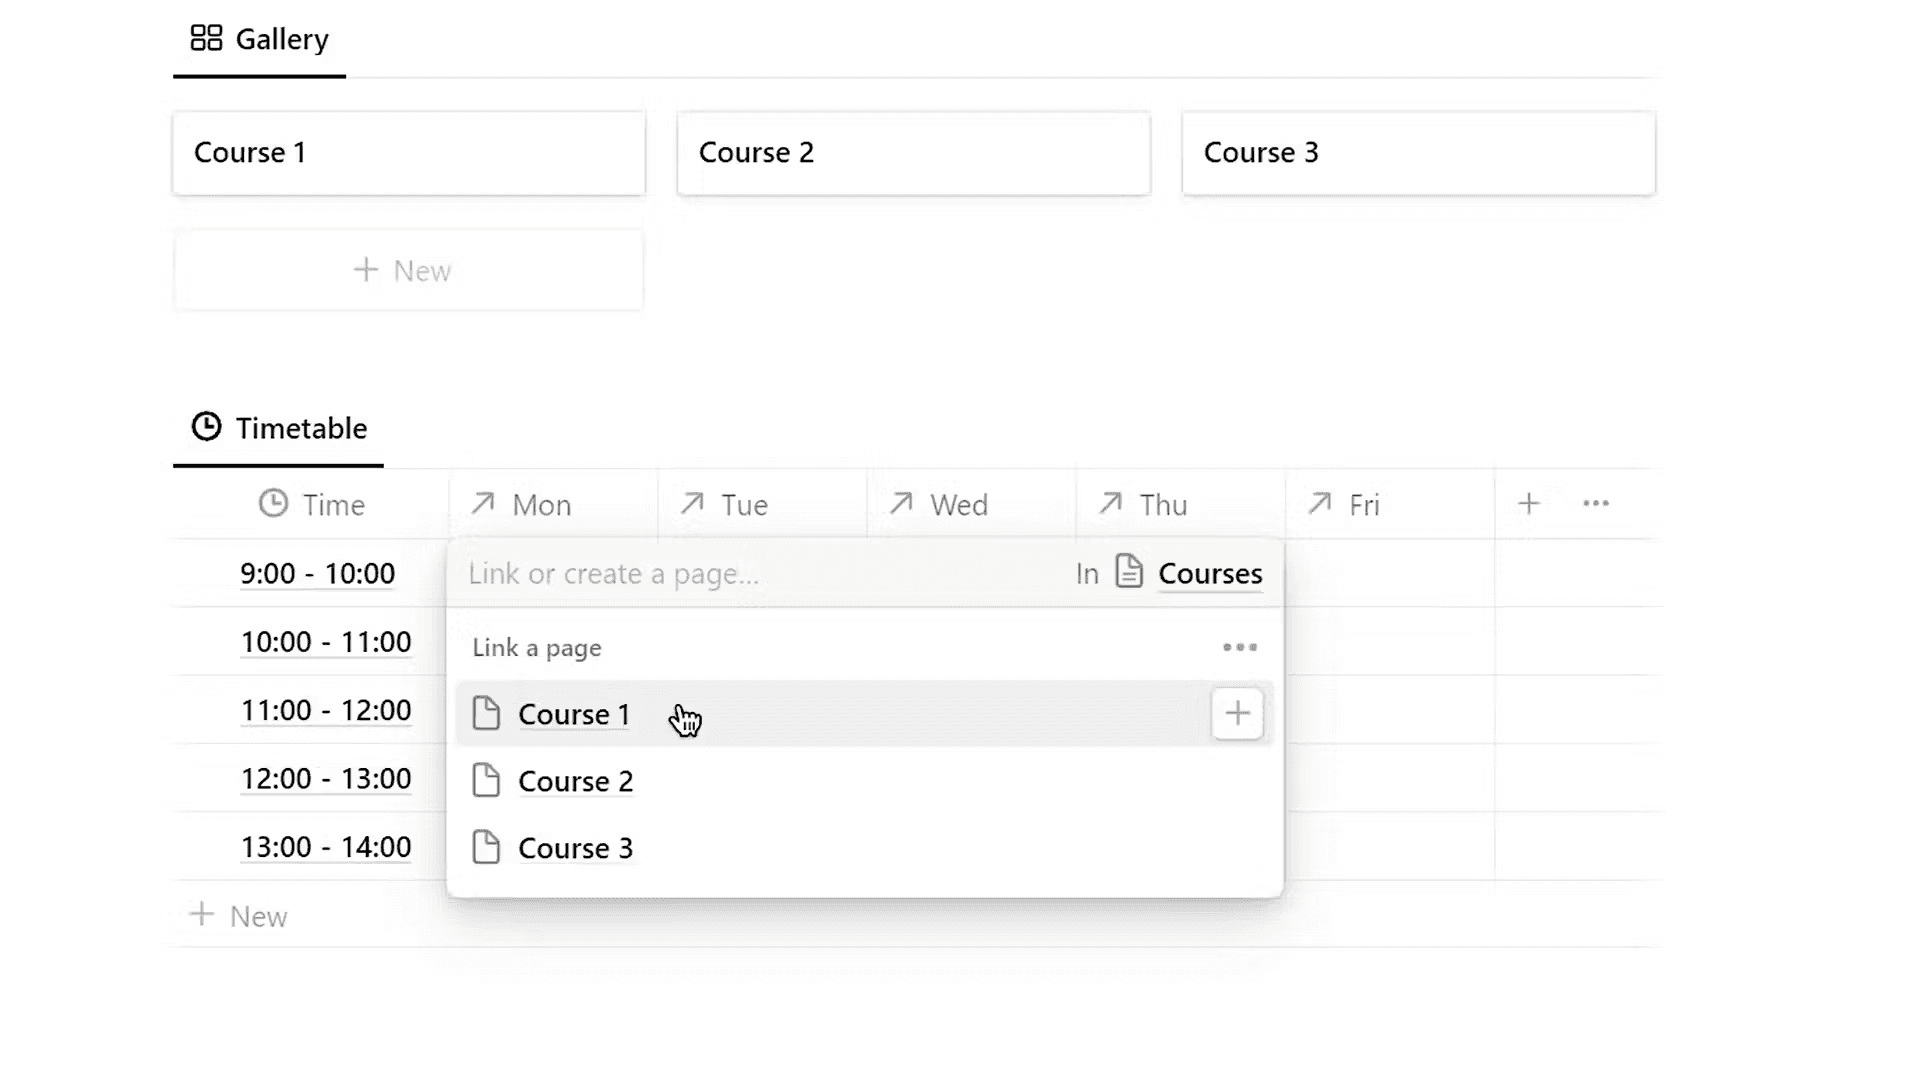Open the 9:00 - 10:00 timetable row
The width and height of the screenshot is (1920, 1080).
coord(317,574)
